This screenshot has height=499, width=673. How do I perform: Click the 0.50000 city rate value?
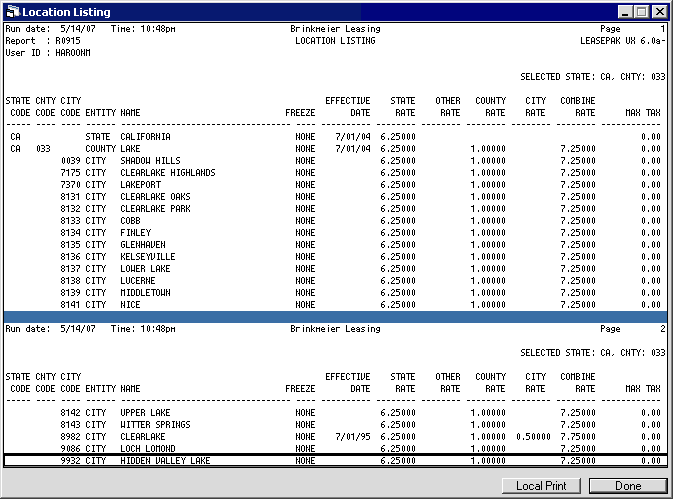(x=533, y=436)
